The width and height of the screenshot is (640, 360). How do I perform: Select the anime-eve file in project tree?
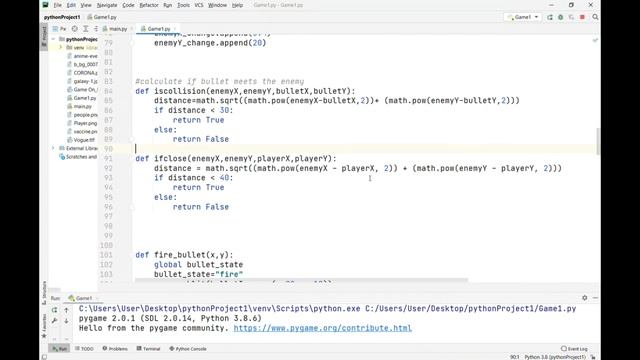(x=82, y=56)
